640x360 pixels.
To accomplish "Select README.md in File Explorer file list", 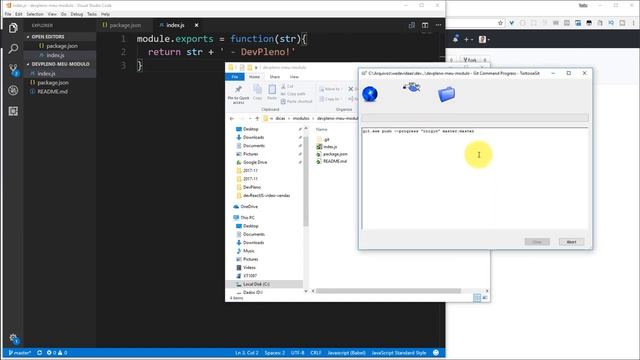I will (332, 161).
